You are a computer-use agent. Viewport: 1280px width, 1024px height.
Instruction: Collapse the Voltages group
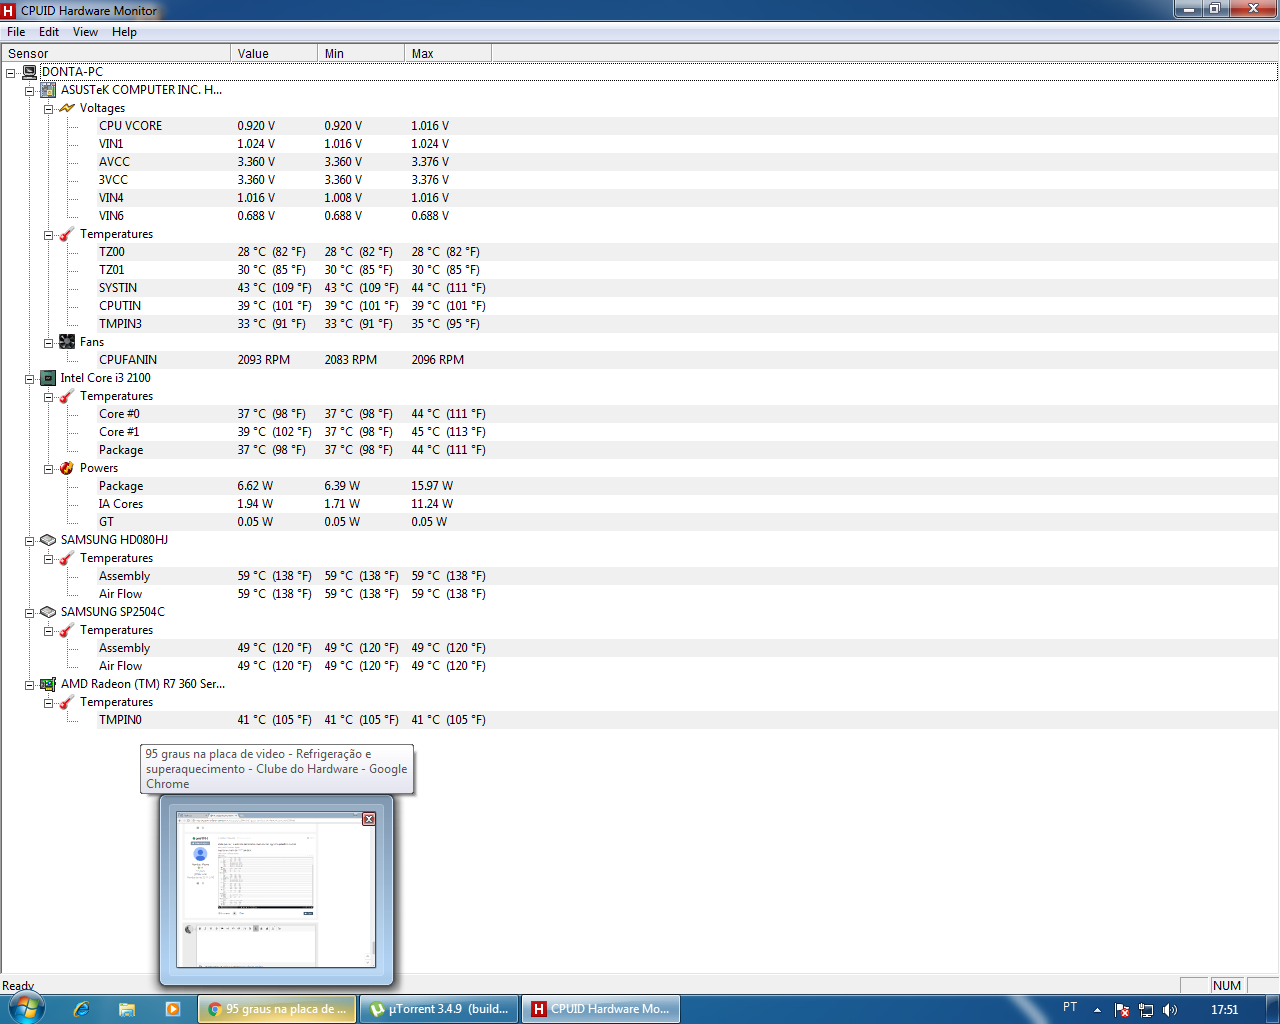(48, 109)
